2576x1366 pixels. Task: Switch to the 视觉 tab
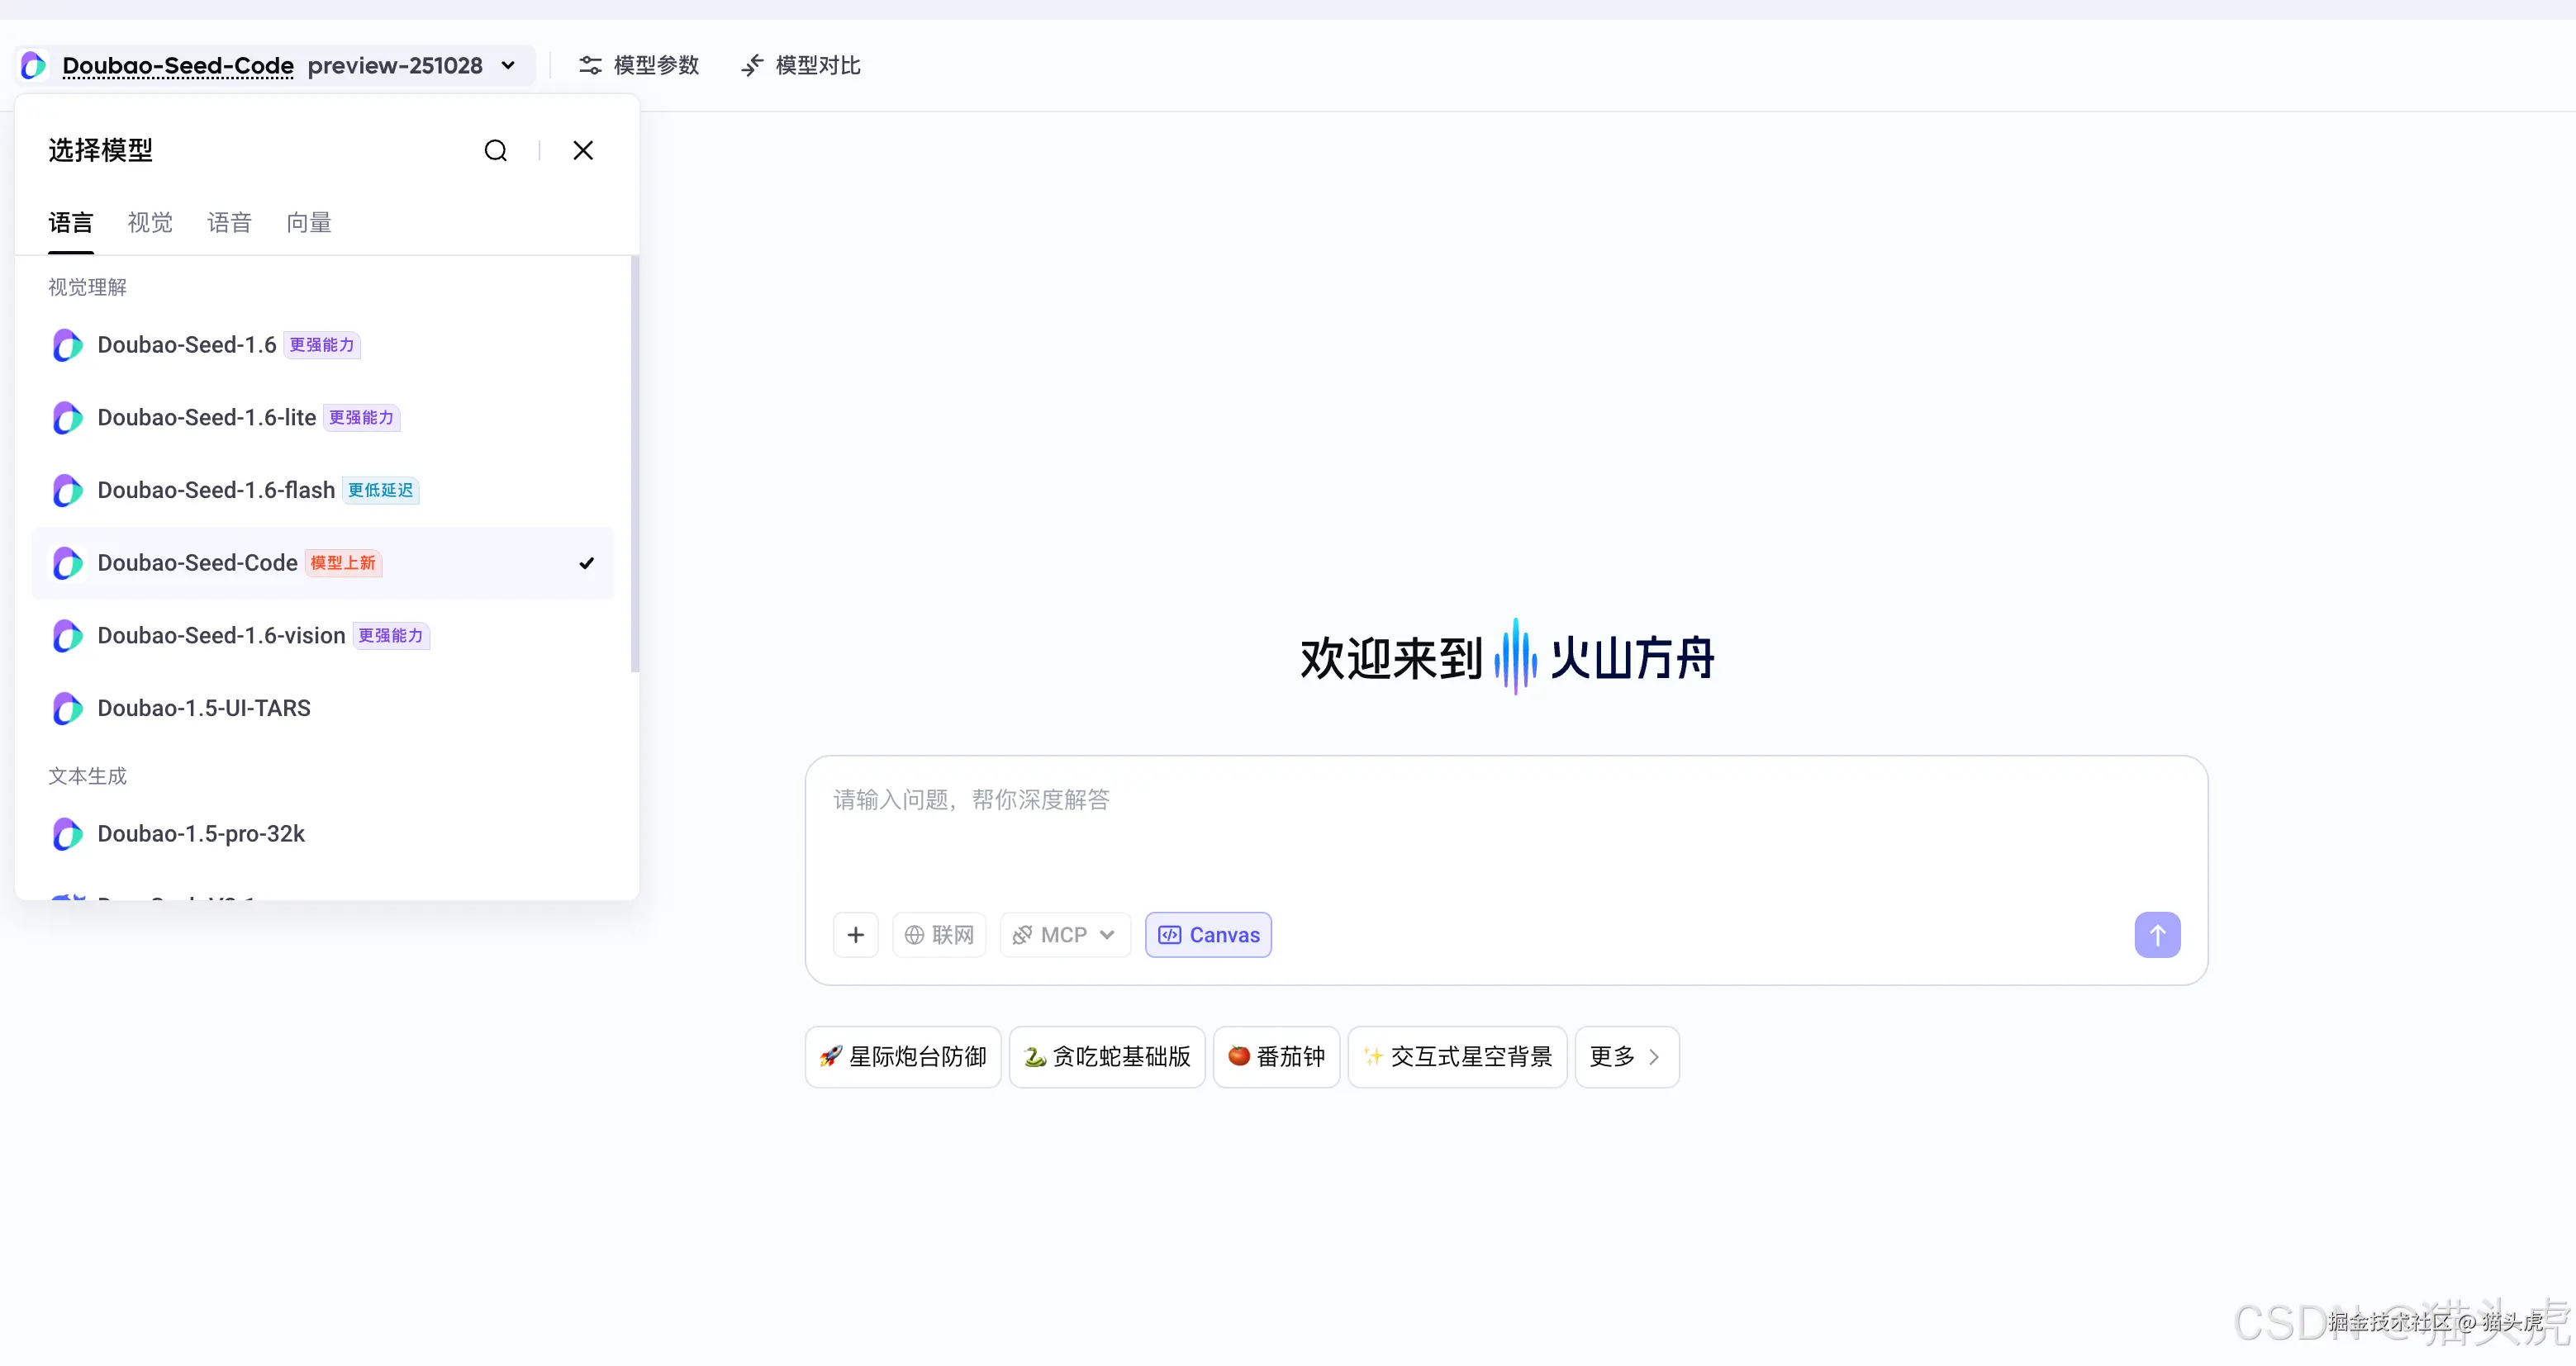coord(149,222)
